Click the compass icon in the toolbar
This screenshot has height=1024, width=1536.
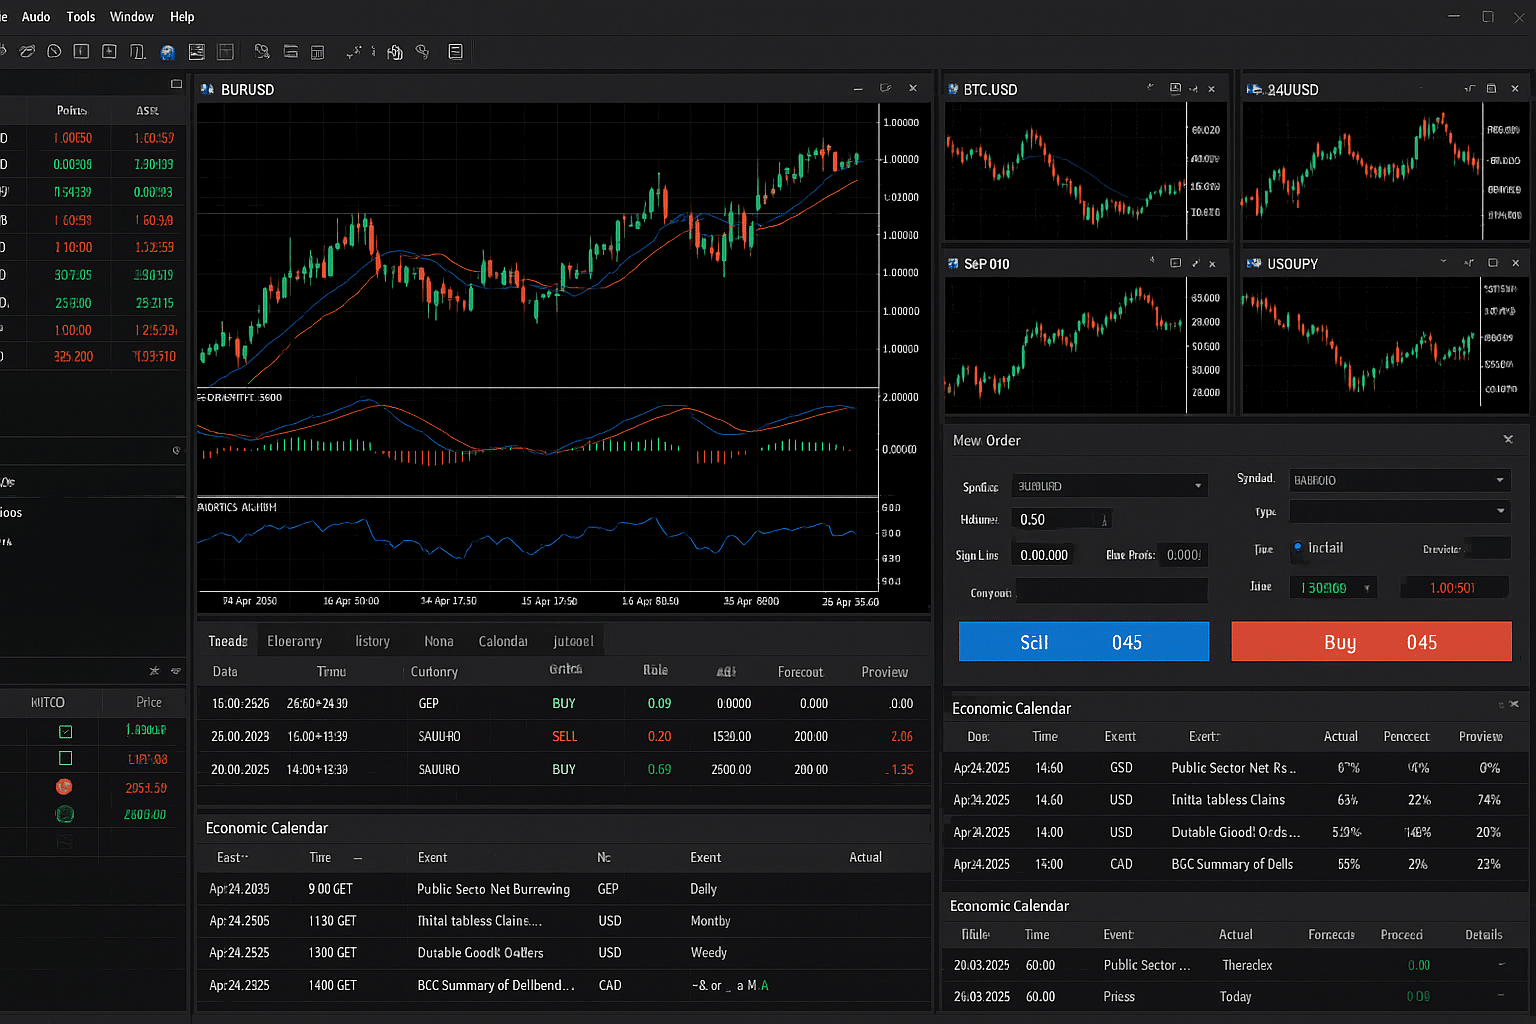click(54, 51)
